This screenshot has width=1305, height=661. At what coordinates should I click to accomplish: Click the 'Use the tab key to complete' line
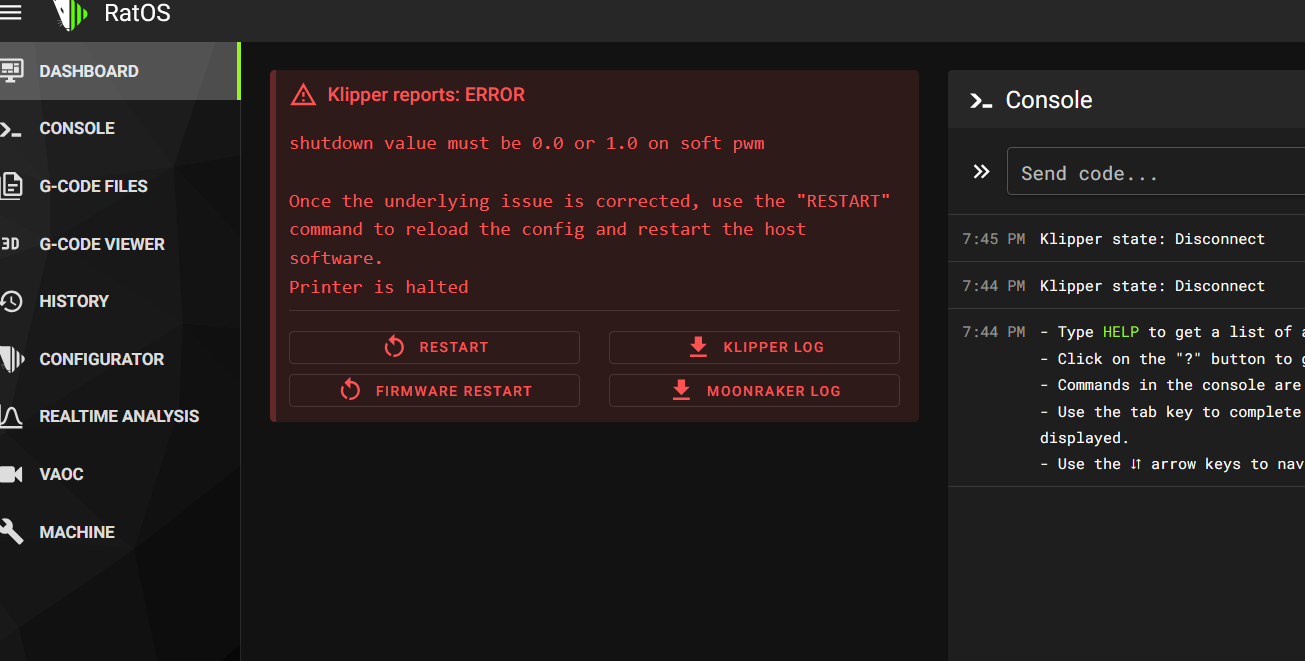point(1172,411)
